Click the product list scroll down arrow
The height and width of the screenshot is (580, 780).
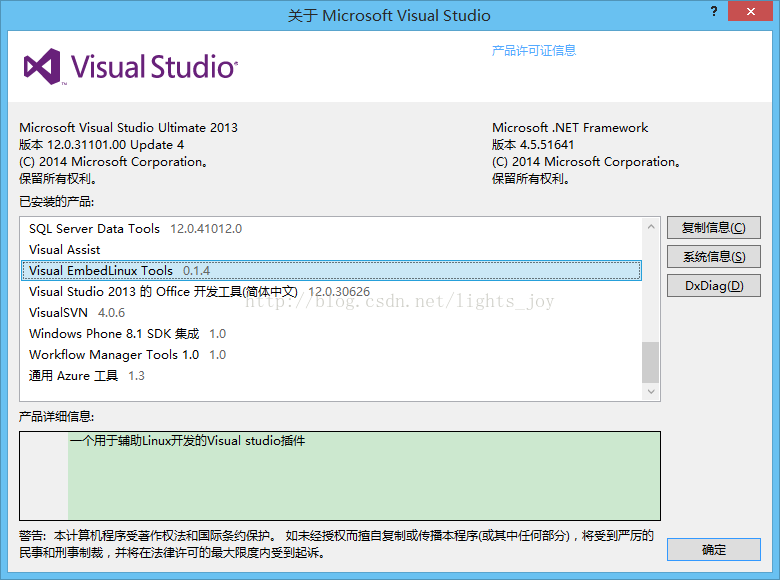651,391
